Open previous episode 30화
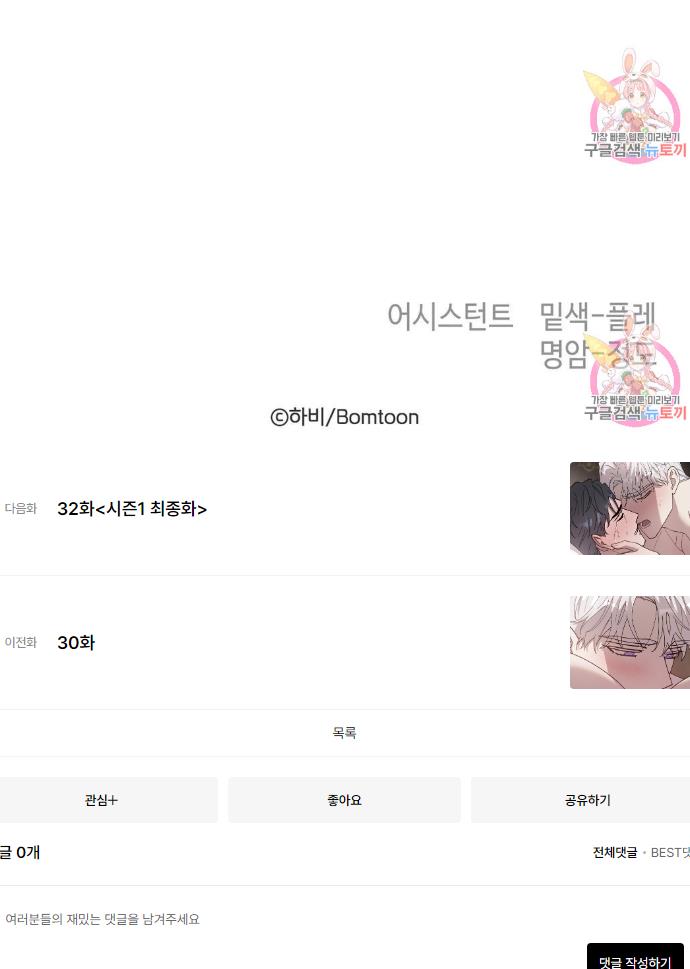Image resolution: width=690 pixels, height=969 pixels. point(76,643)
